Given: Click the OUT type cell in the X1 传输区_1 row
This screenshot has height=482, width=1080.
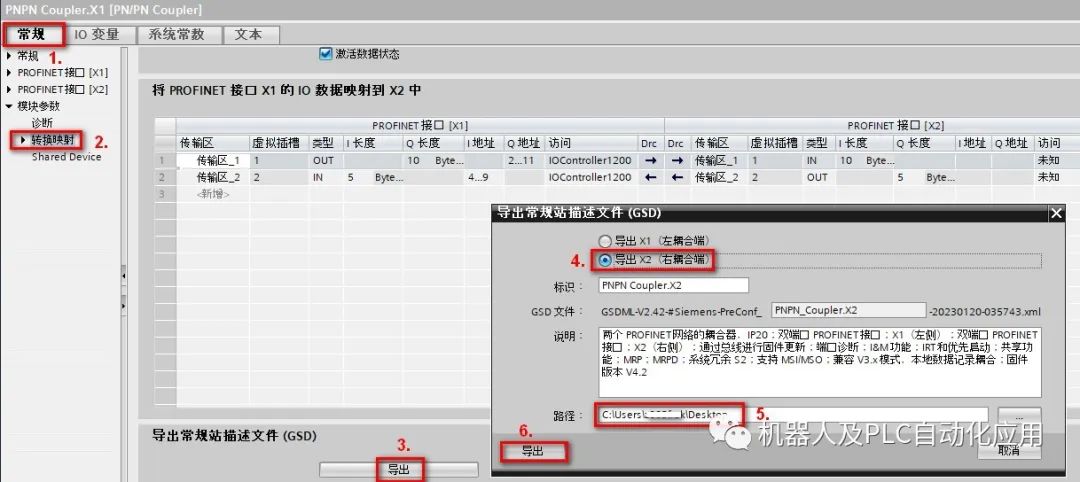Looking at the screenshot, I should [x=326, y=160].
